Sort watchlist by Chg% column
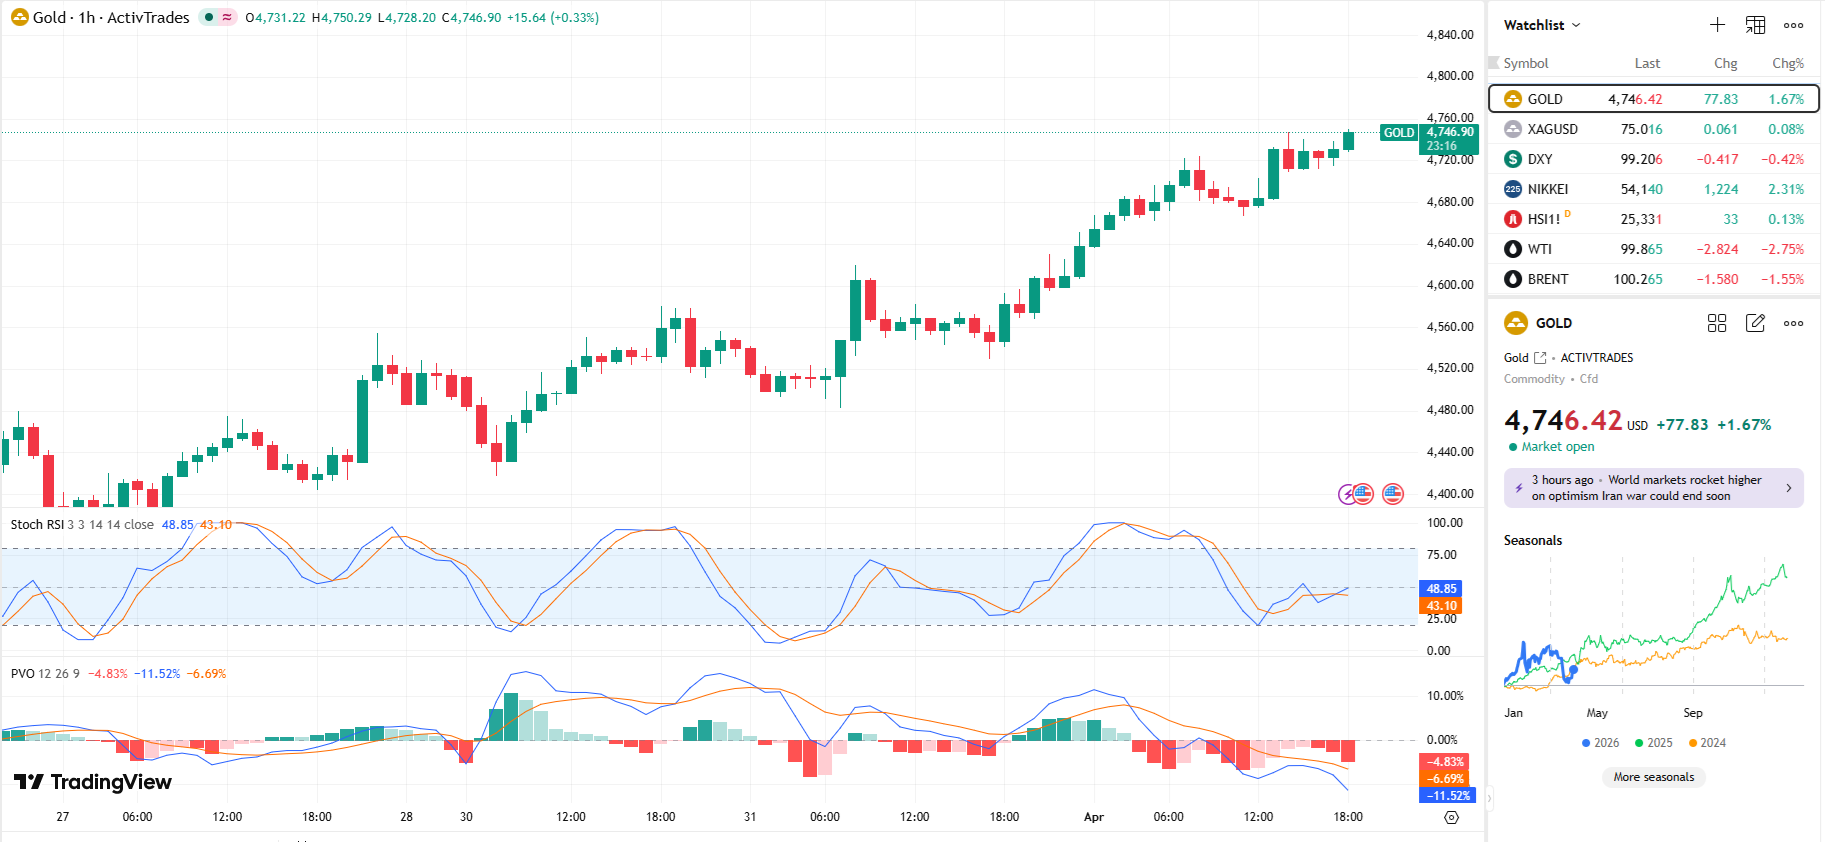1825x842 pixels. pyautogui.click(x=1787, y=63)
